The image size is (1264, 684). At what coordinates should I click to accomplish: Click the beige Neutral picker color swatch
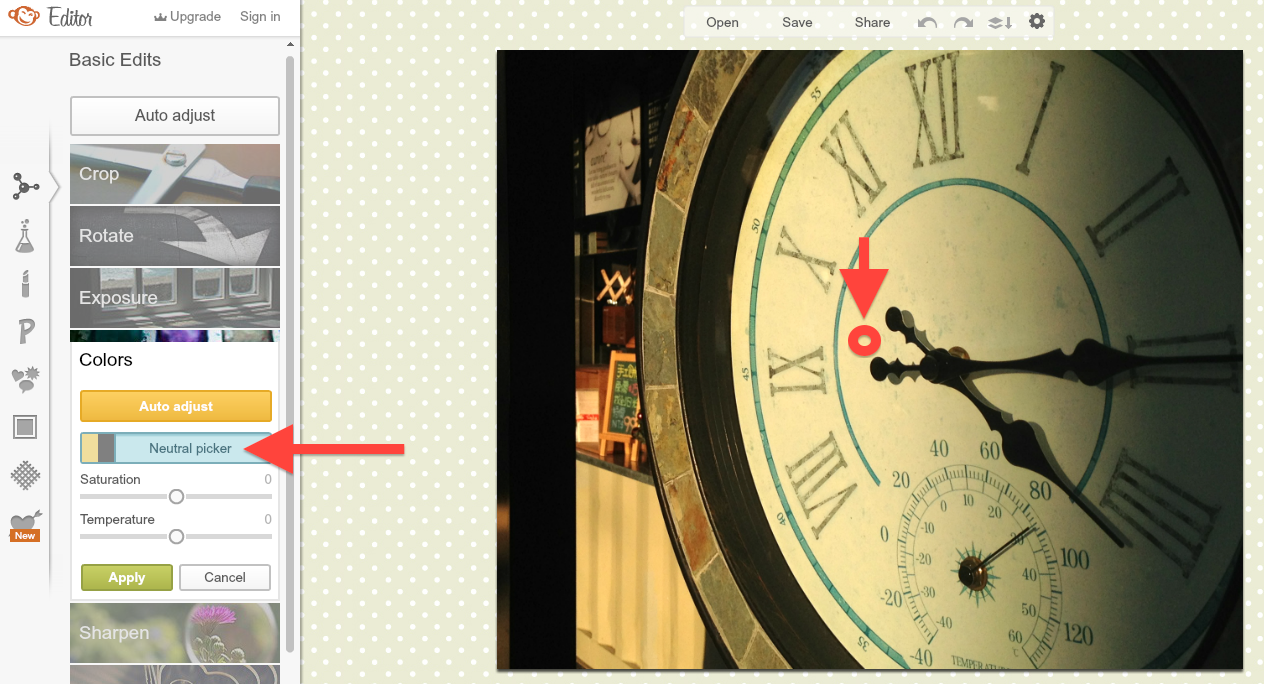coord(89,449)
